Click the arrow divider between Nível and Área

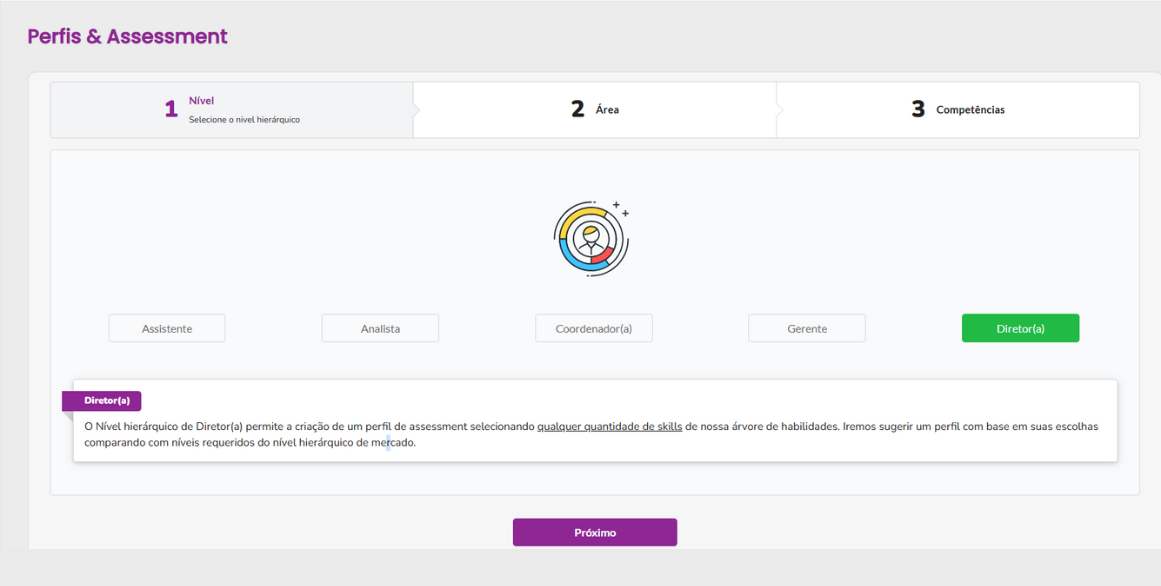(415, 110)
